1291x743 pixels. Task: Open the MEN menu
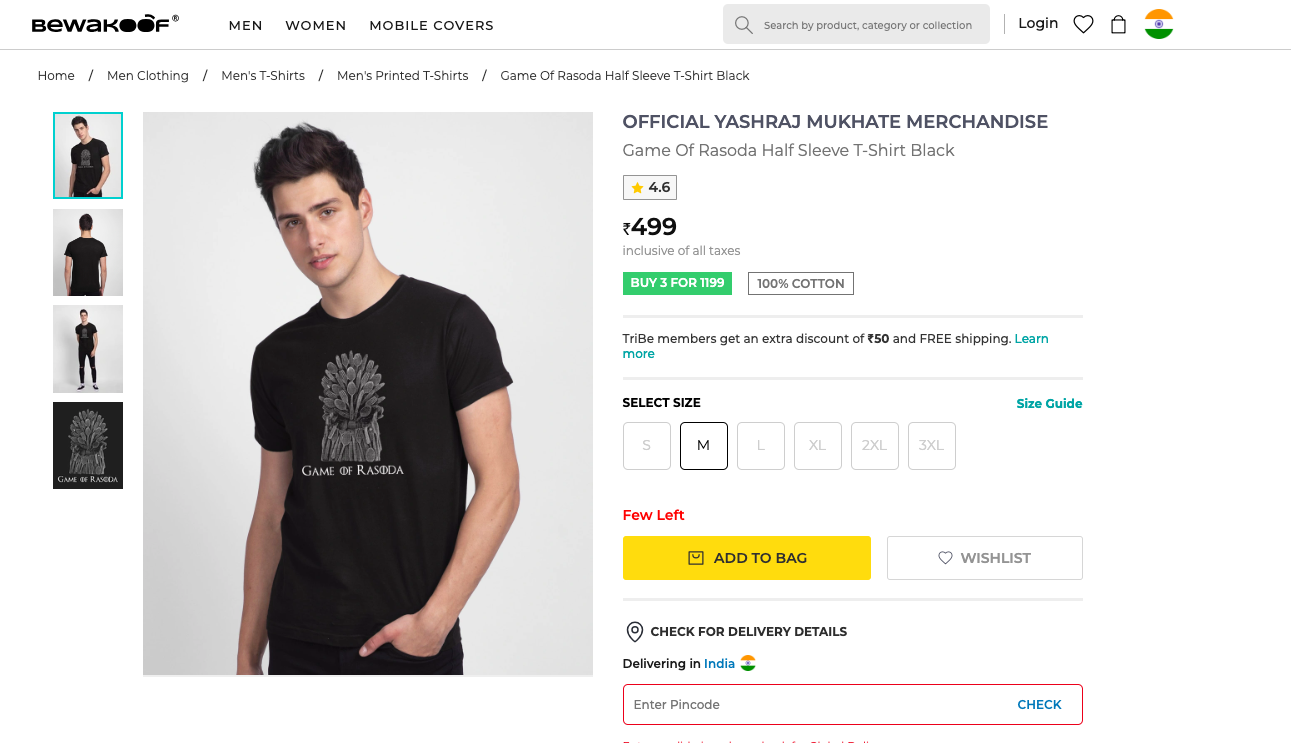(x=245, y=25)
